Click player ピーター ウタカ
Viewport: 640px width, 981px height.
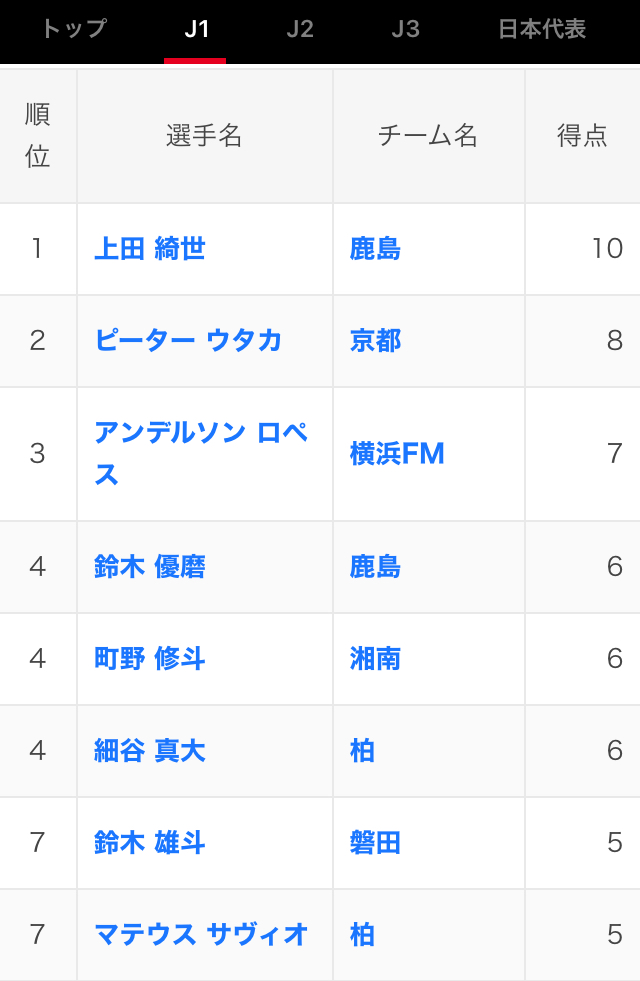coord(188,340)
